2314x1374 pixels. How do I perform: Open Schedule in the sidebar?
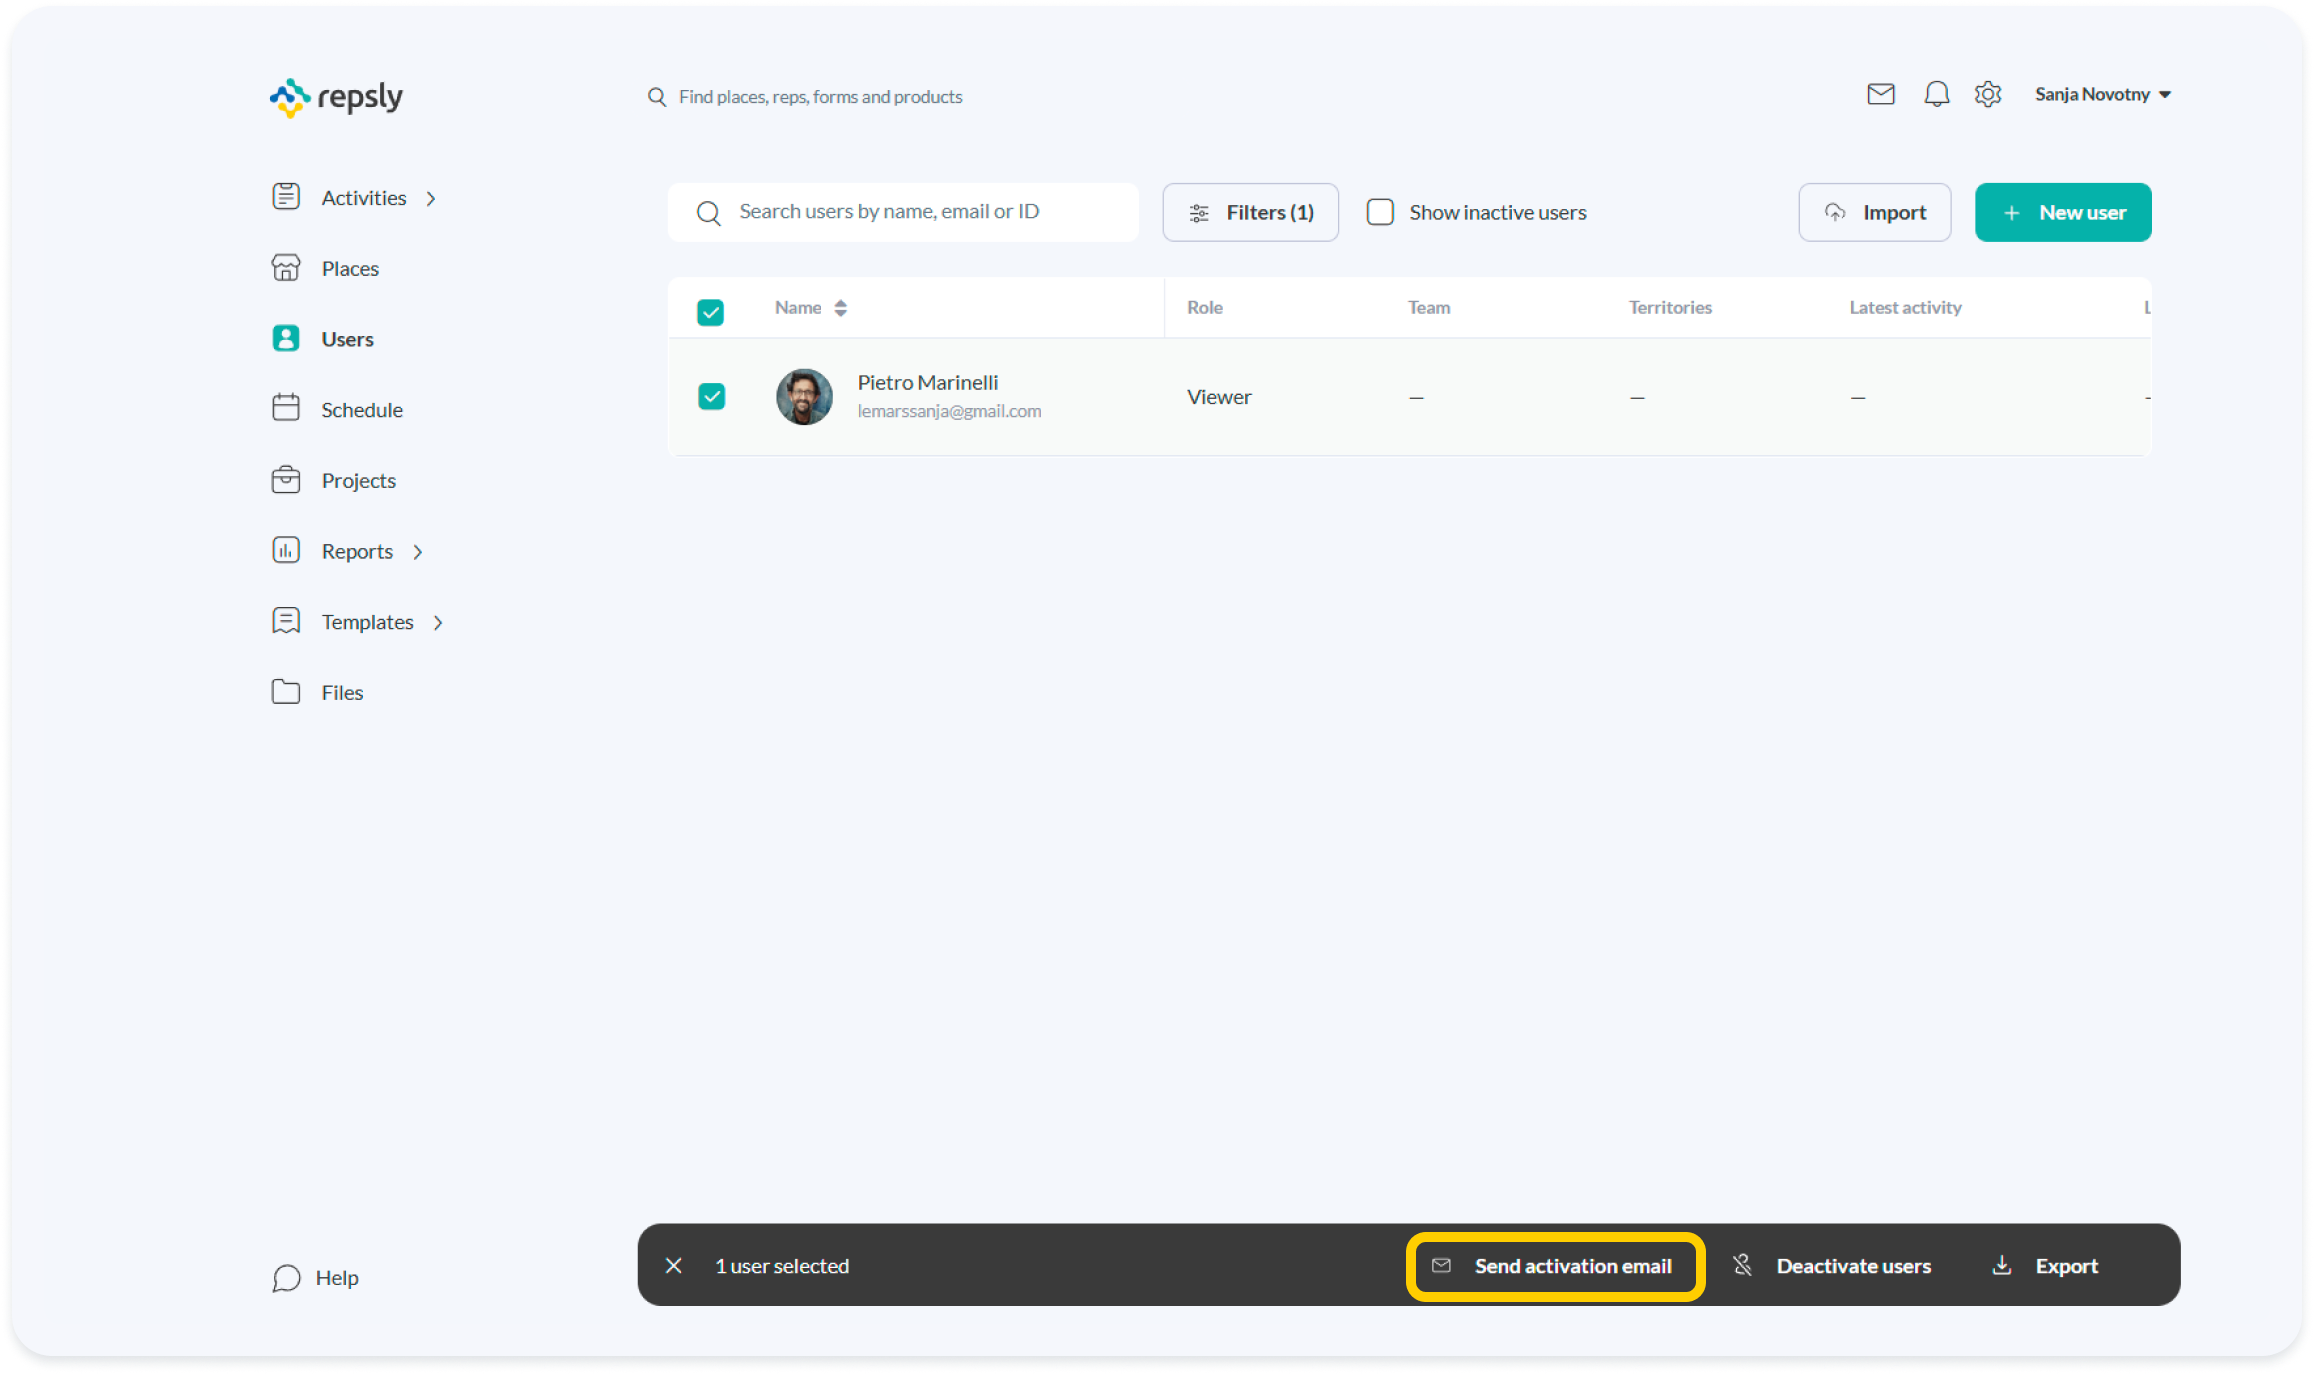362,410
